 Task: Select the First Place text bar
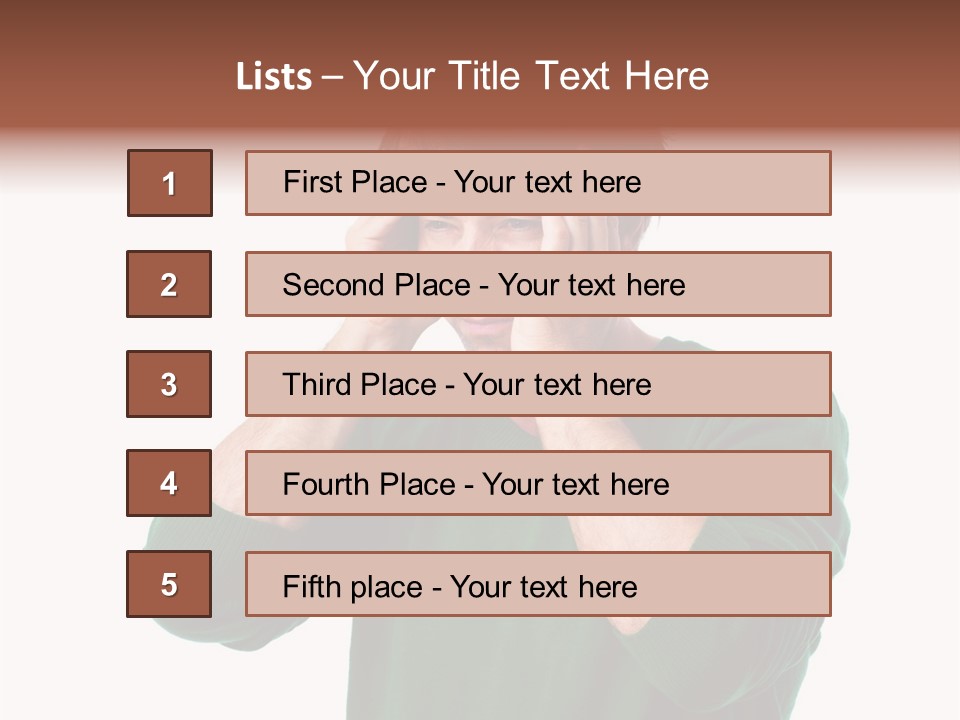[x=538, y=183]
